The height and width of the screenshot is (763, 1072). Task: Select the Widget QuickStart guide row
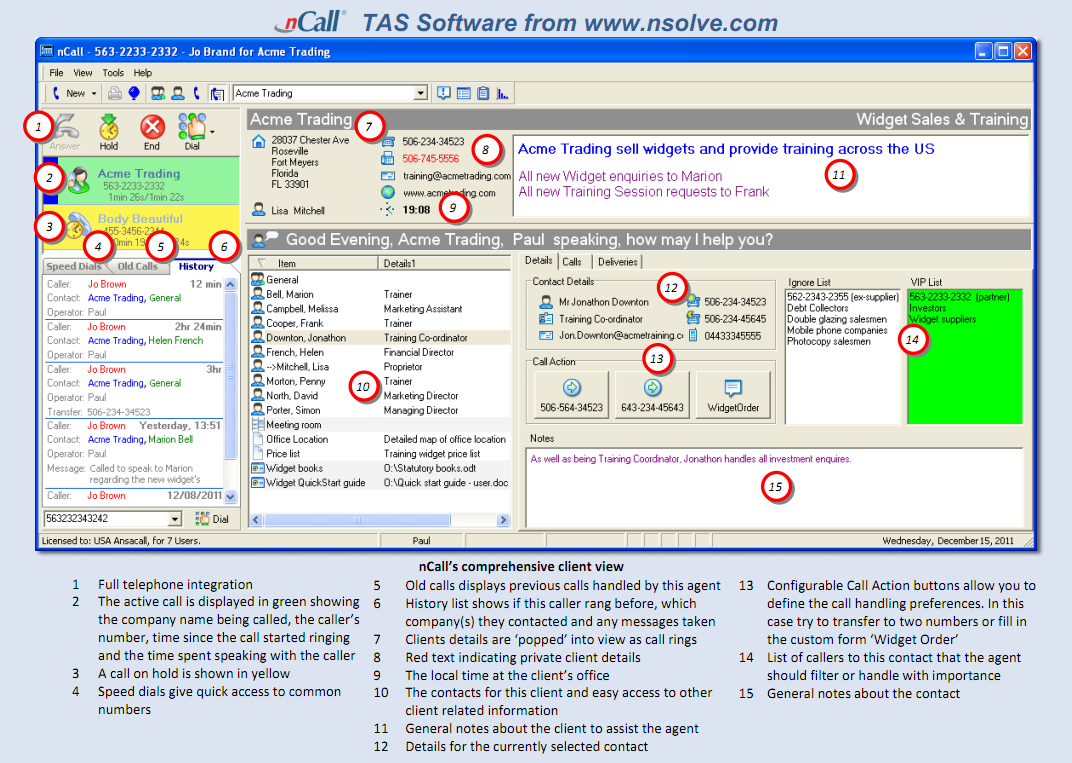point(380,483)
